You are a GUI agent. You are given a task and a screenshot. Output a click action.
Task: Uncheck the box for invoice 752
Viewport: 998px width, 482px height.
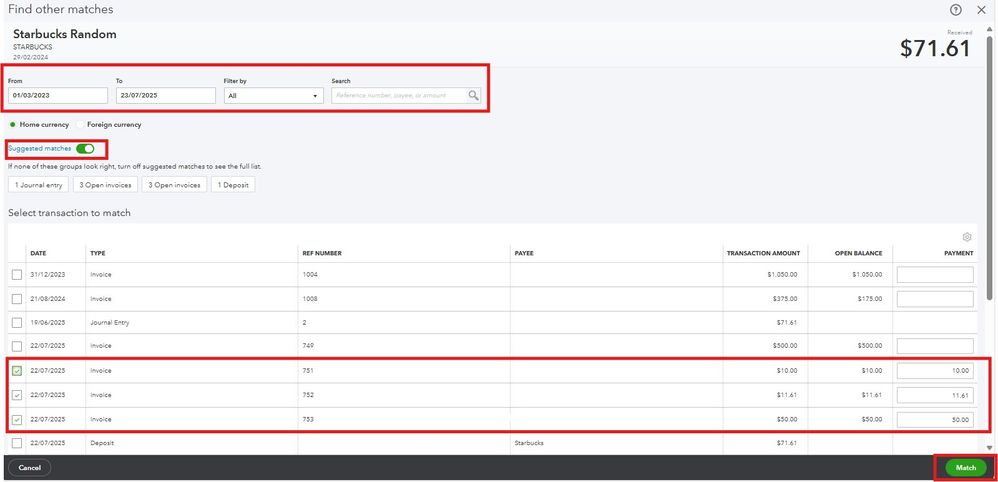click(17, 395)
